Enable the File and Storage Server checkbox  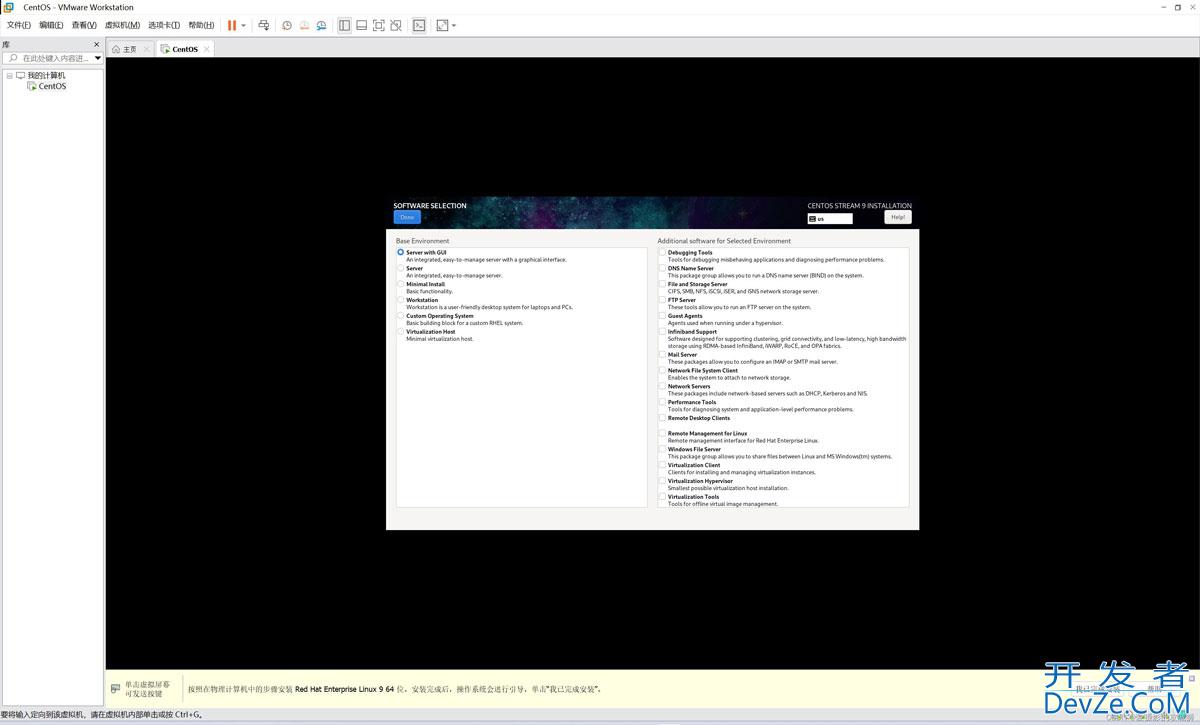[x=662, y=285]
